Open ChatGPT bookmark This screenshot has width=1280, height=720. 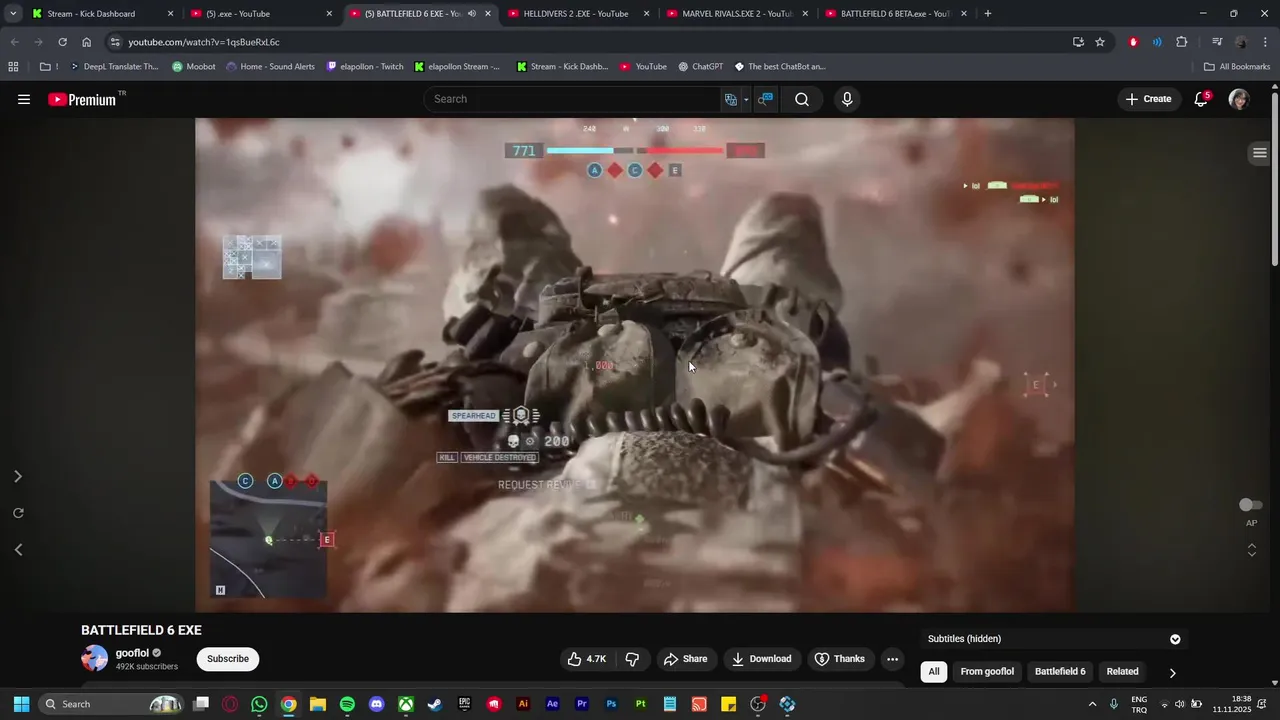[x=700, y=67]
